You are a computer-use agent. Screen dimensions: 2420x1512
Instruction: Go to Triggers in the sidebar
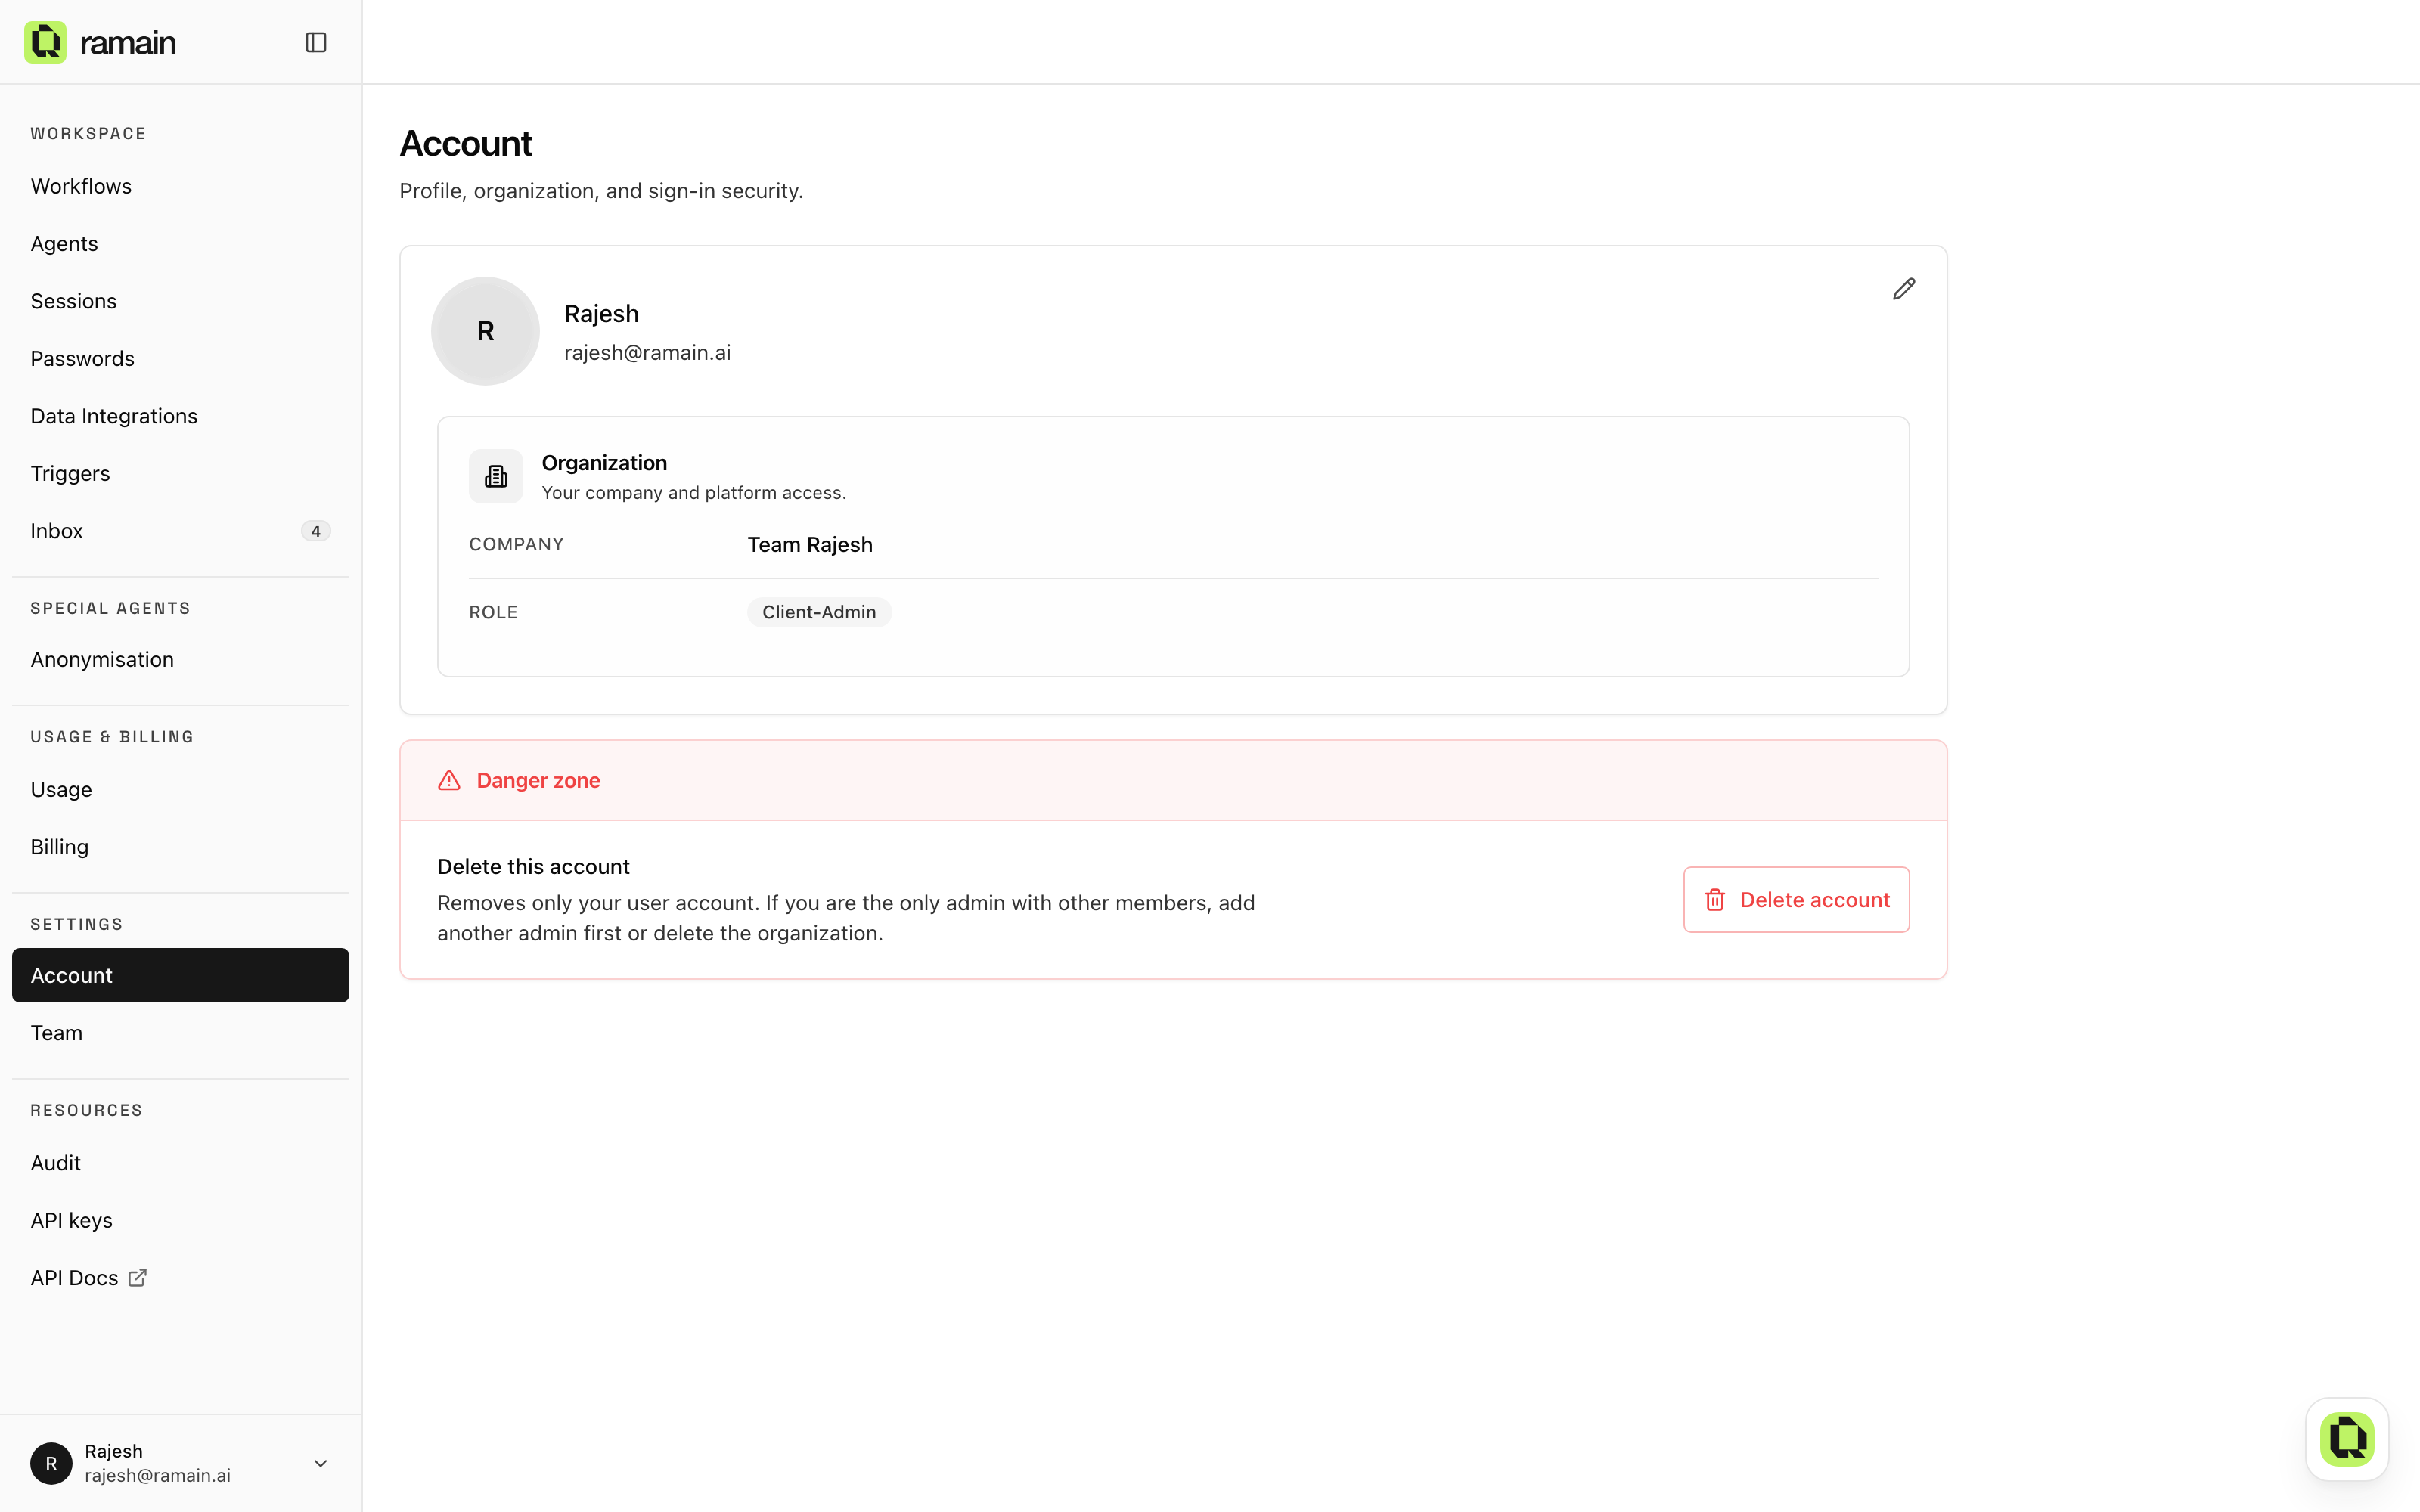(180, 473)
